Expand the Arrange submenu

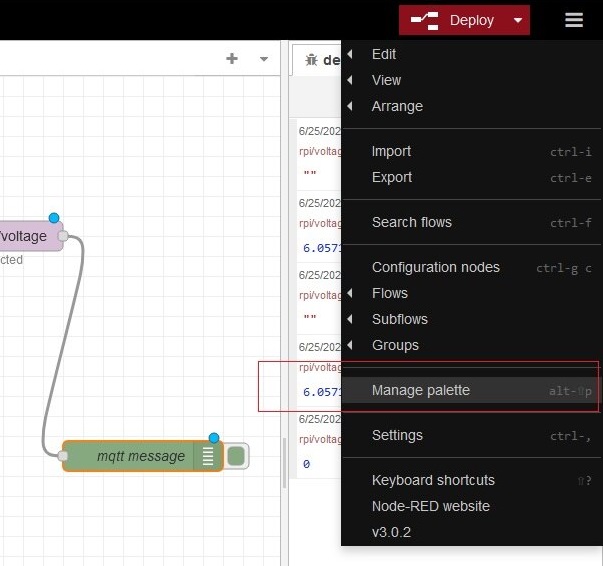396,106
